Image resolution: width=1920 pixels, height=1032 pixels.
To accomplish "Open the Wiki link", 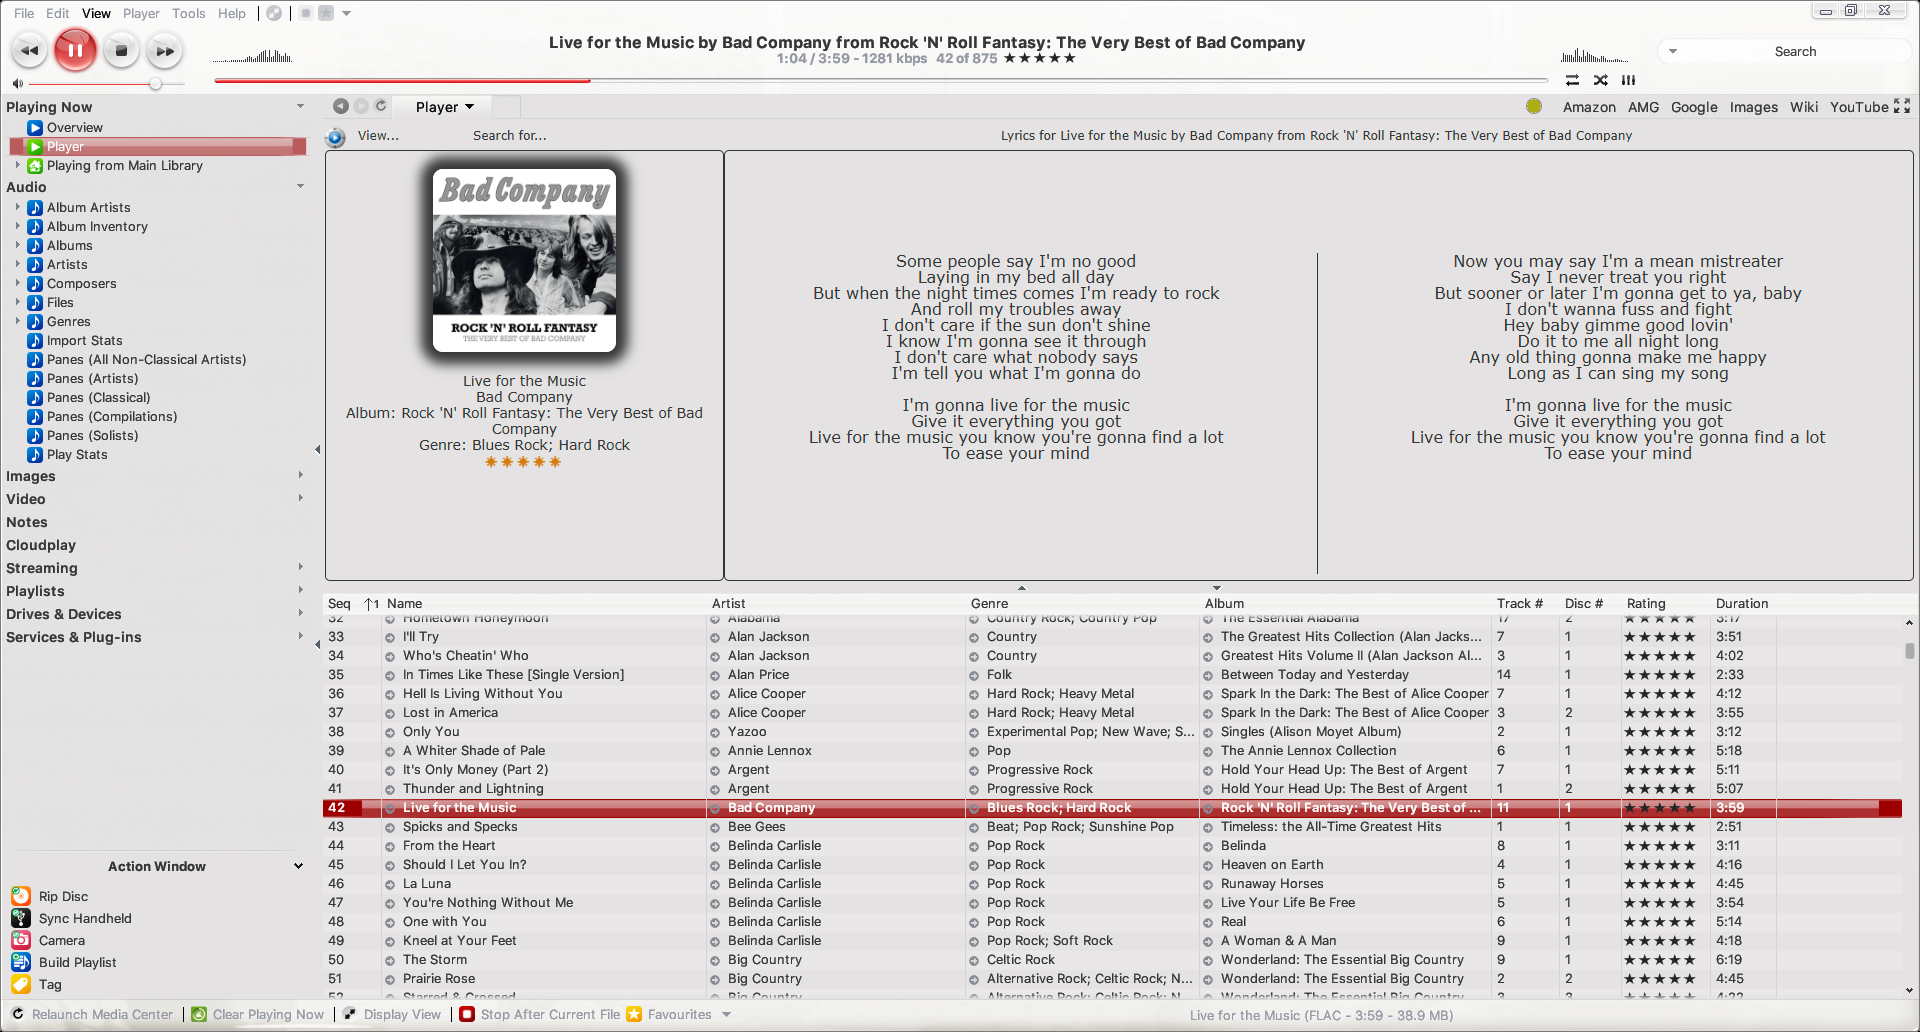I will [1804, 107].
